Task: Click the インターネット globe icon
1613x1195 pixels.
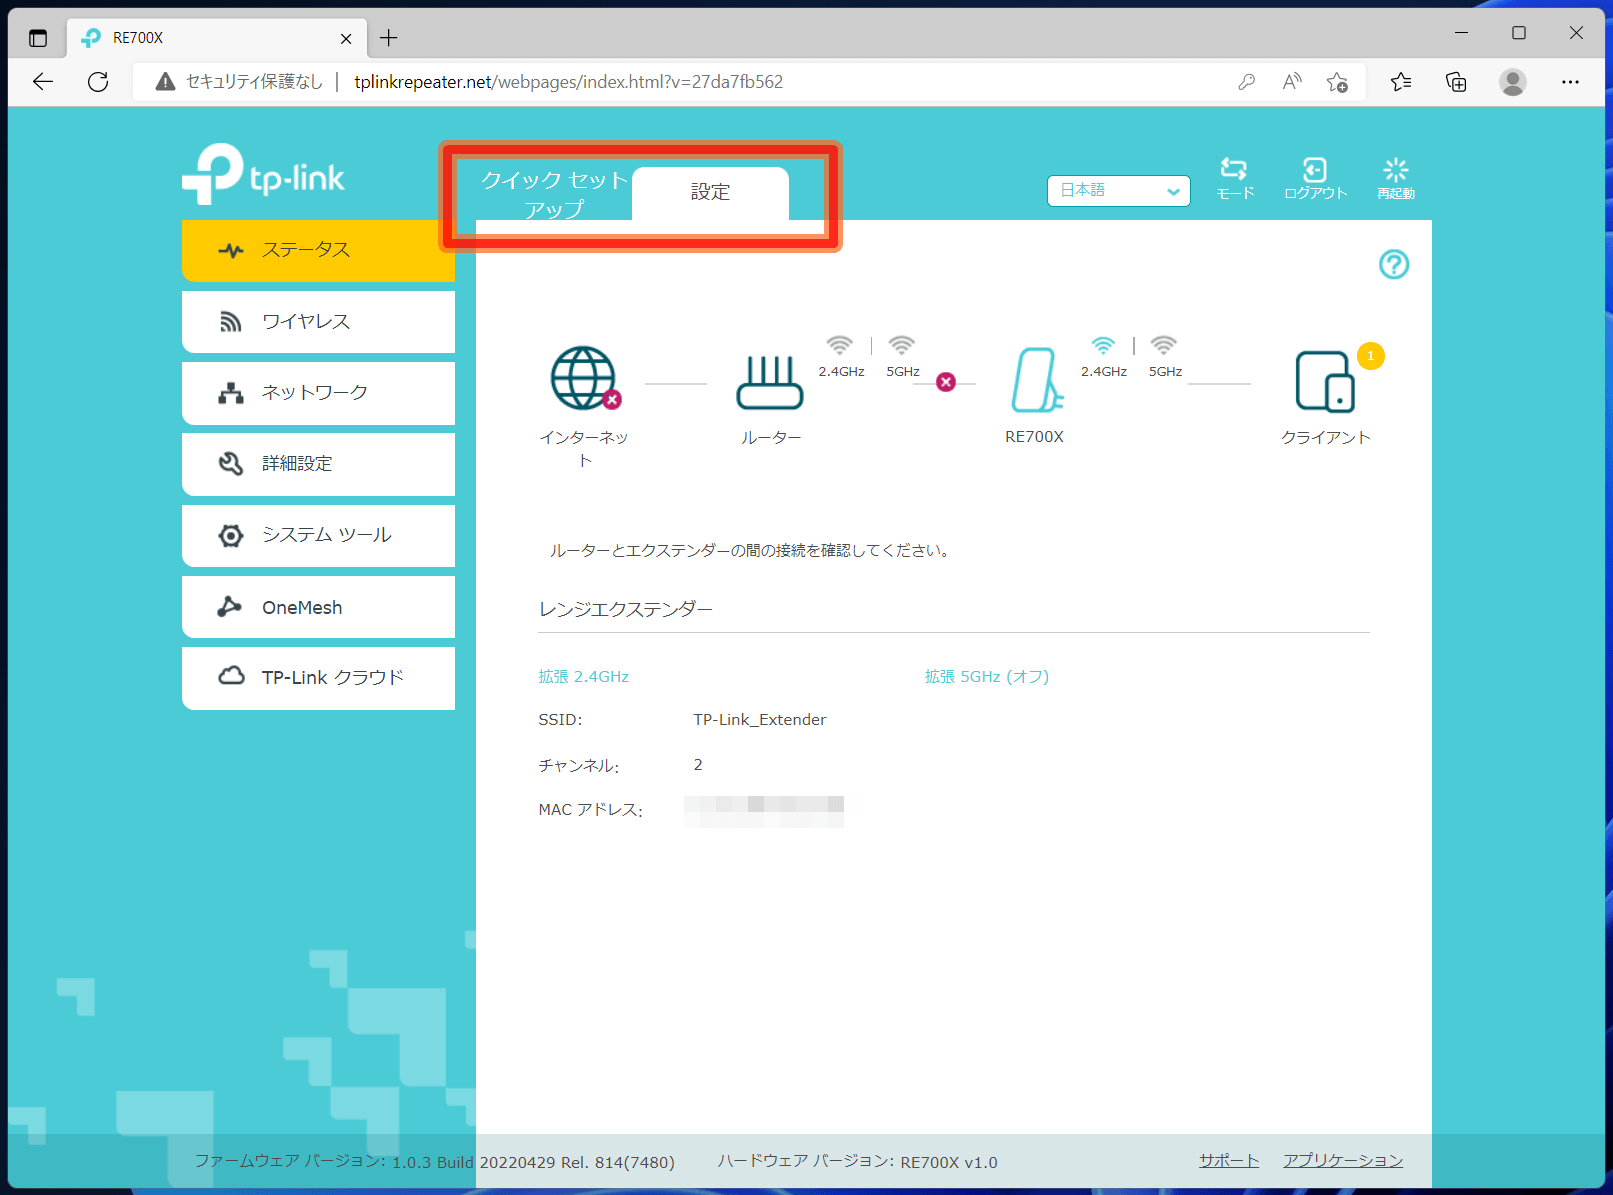Action: tap(584, 378)
